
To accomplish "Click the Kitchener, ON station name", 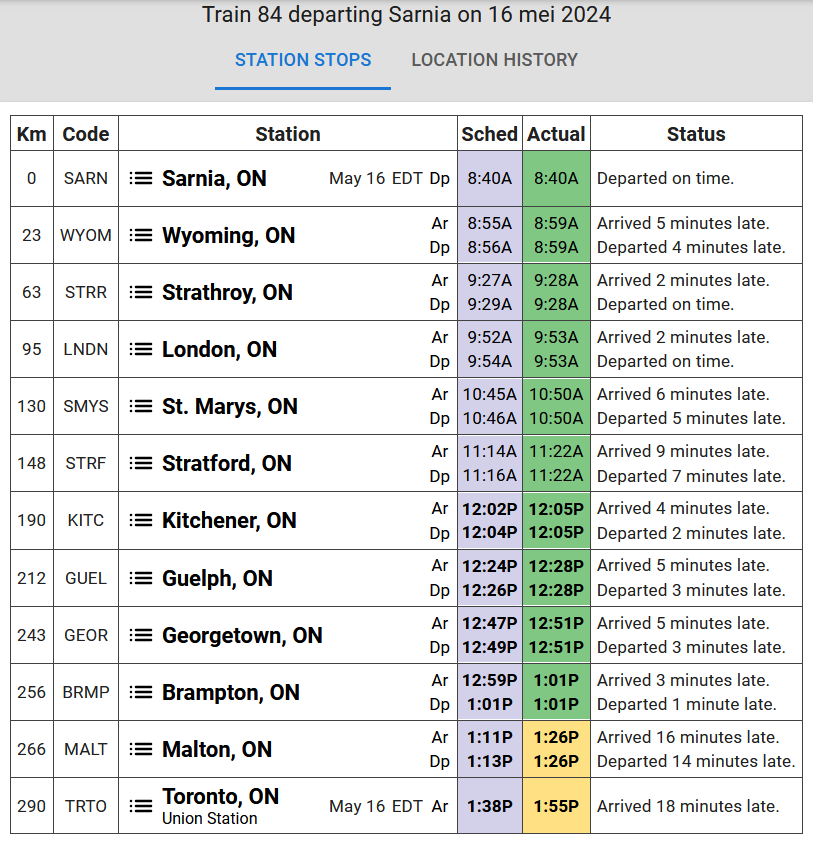I will coord(229,521).
